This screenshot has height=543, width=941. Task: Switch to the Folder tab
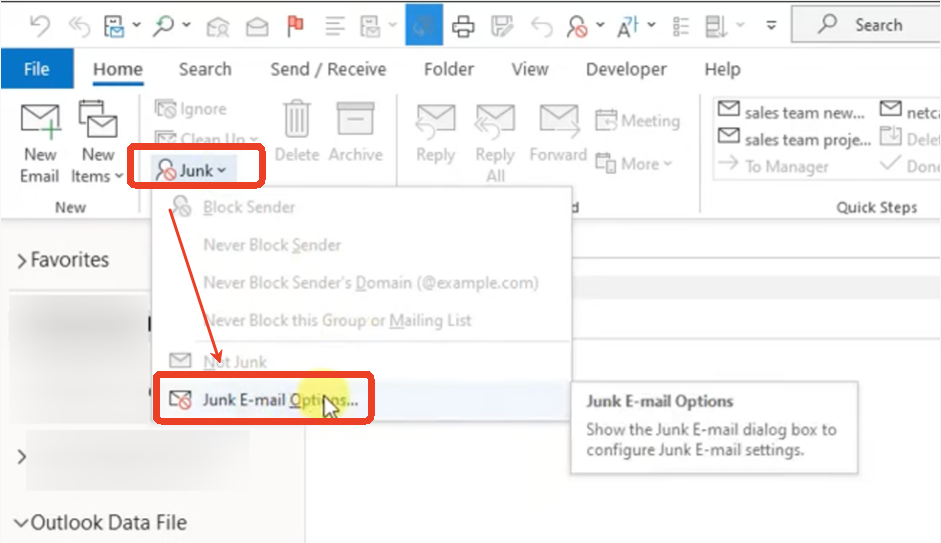coord(449,70)
